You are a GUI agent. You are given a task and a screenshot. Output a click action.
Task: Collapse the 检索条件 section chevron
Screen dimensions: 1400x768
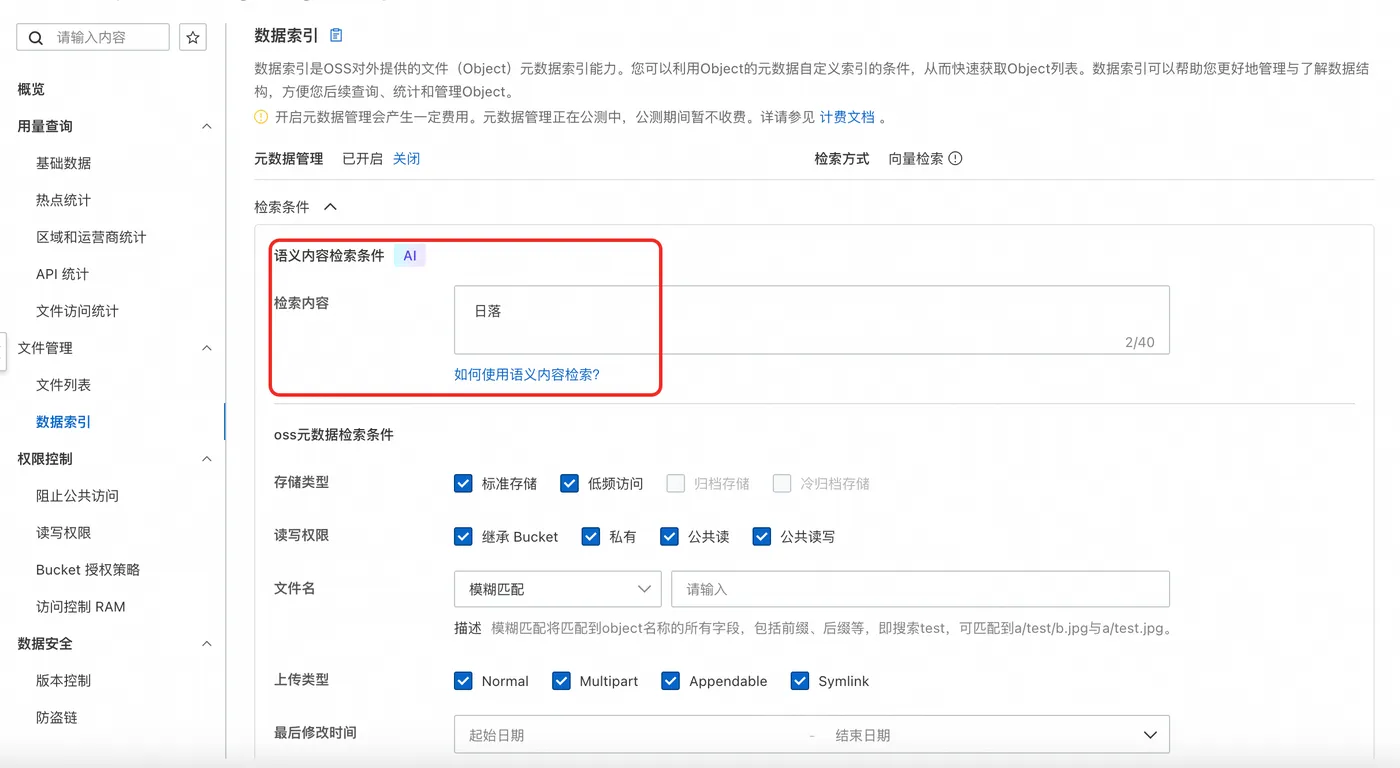[330, 207]
